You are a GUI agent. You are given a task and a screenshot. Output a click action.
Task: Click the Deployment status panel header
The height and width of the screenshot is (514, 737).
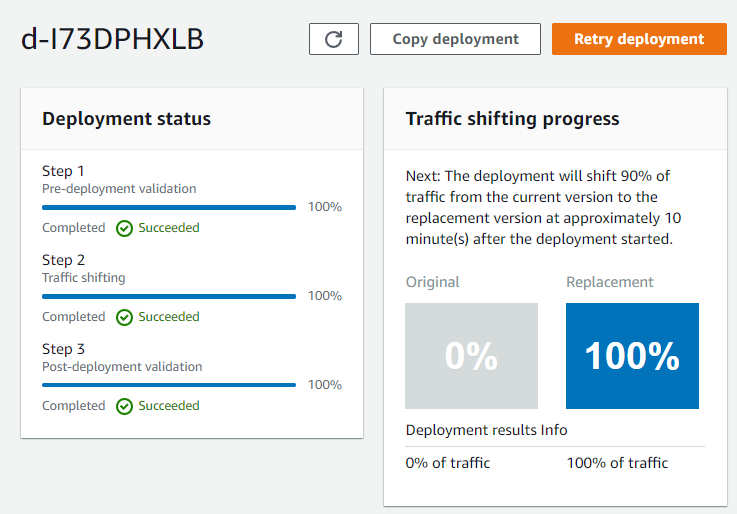(x=192, y=119)
